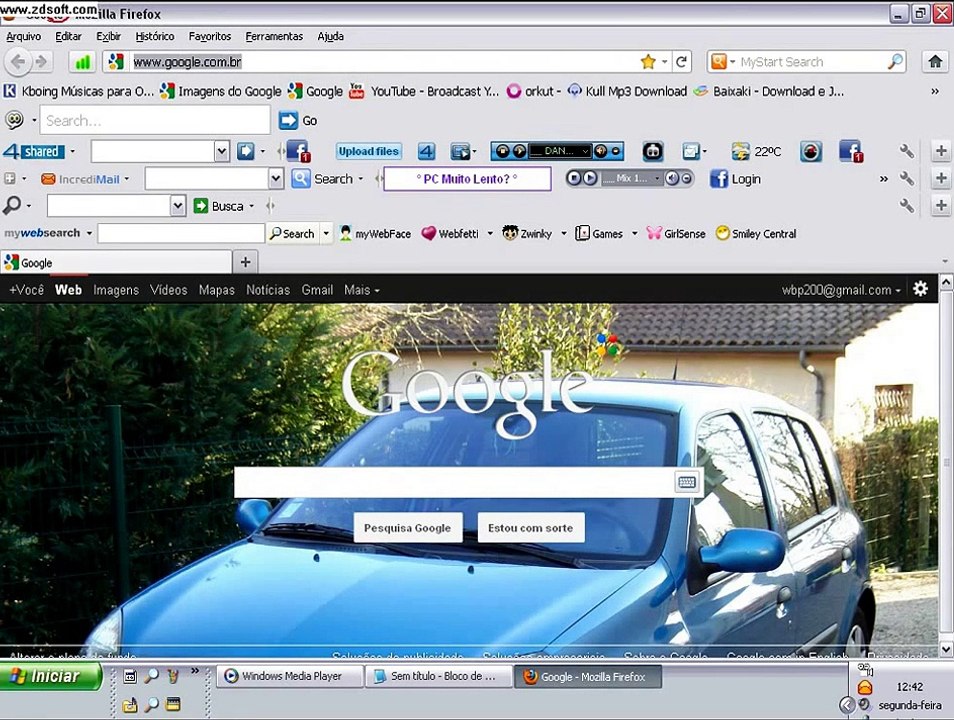Click the Pesquisa Google button
The height and width of the screenshot is (720, 954).
click(408, 528)
